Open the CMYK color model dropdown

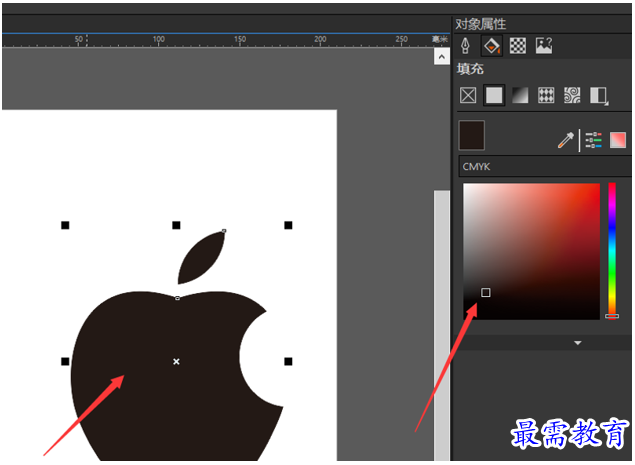(x=545, y=166)
